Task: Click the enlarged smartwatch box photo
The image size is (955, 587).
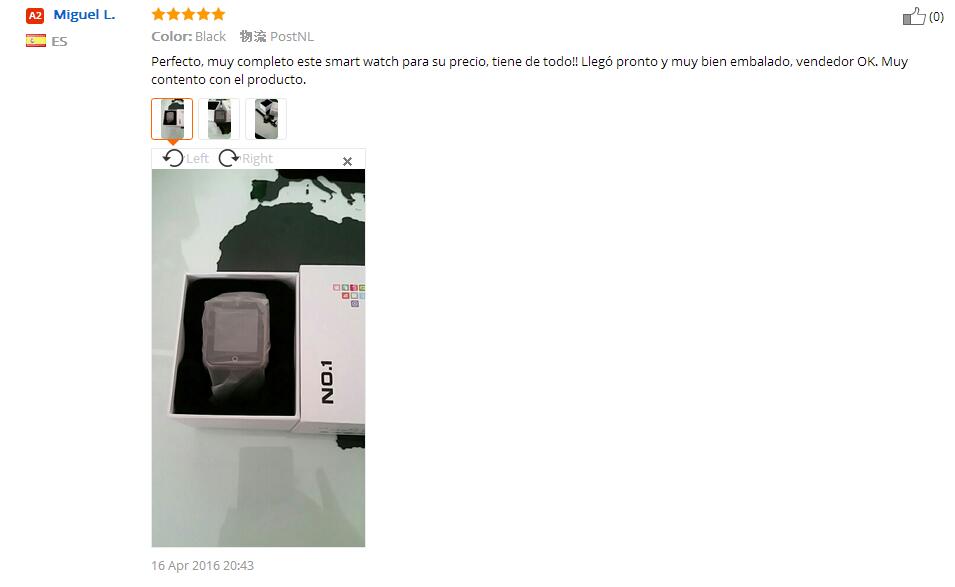Action: [x=258, y=358]
